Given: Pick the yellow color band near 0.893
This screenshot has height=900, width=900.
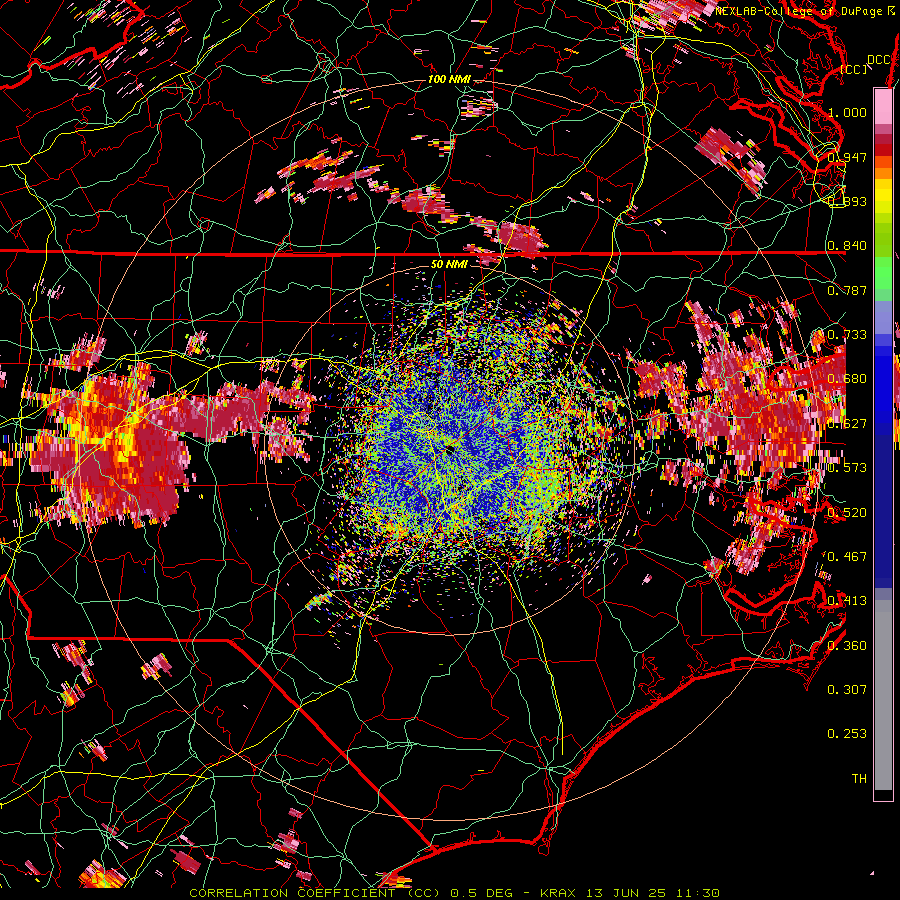Looking at the screenshot, I should tap(883, 196).
